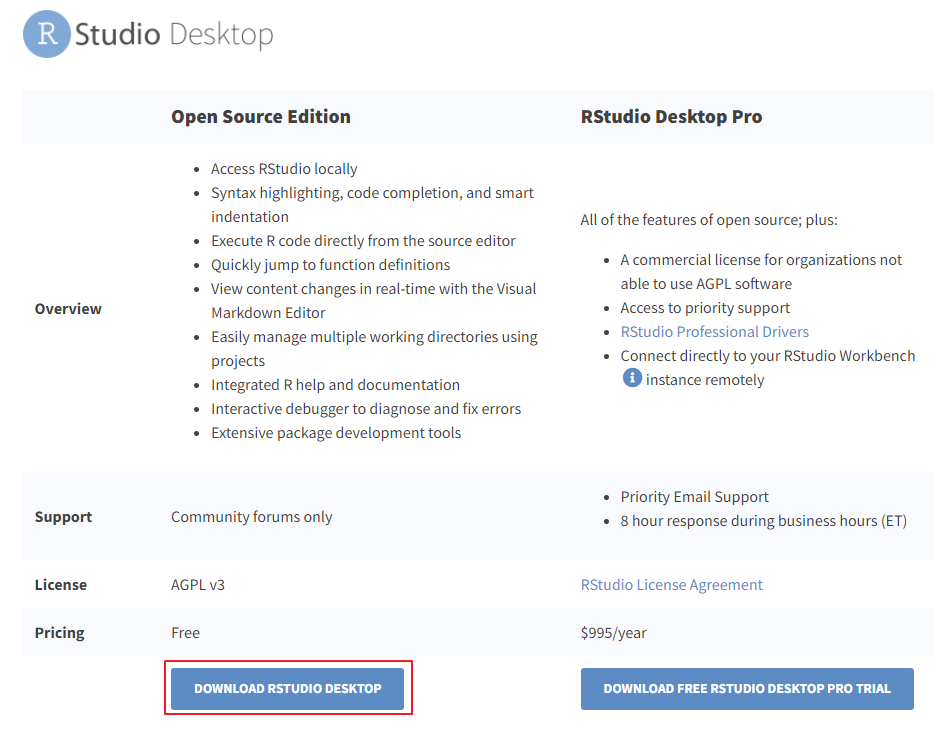
Task: Click 'Community forums only' support text
Action: pyautogui.click(x=251, y=517)
